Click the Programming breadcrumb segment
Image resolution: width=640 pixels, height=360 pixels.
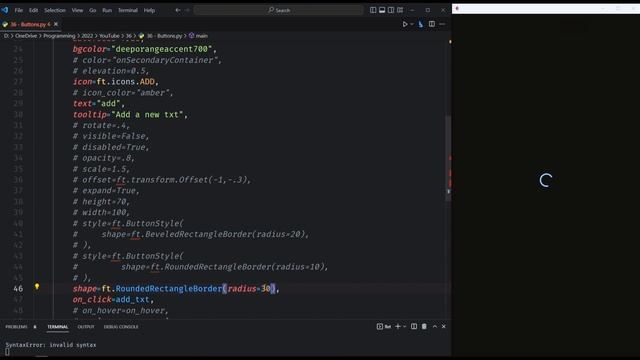click(x=59, y=36)
